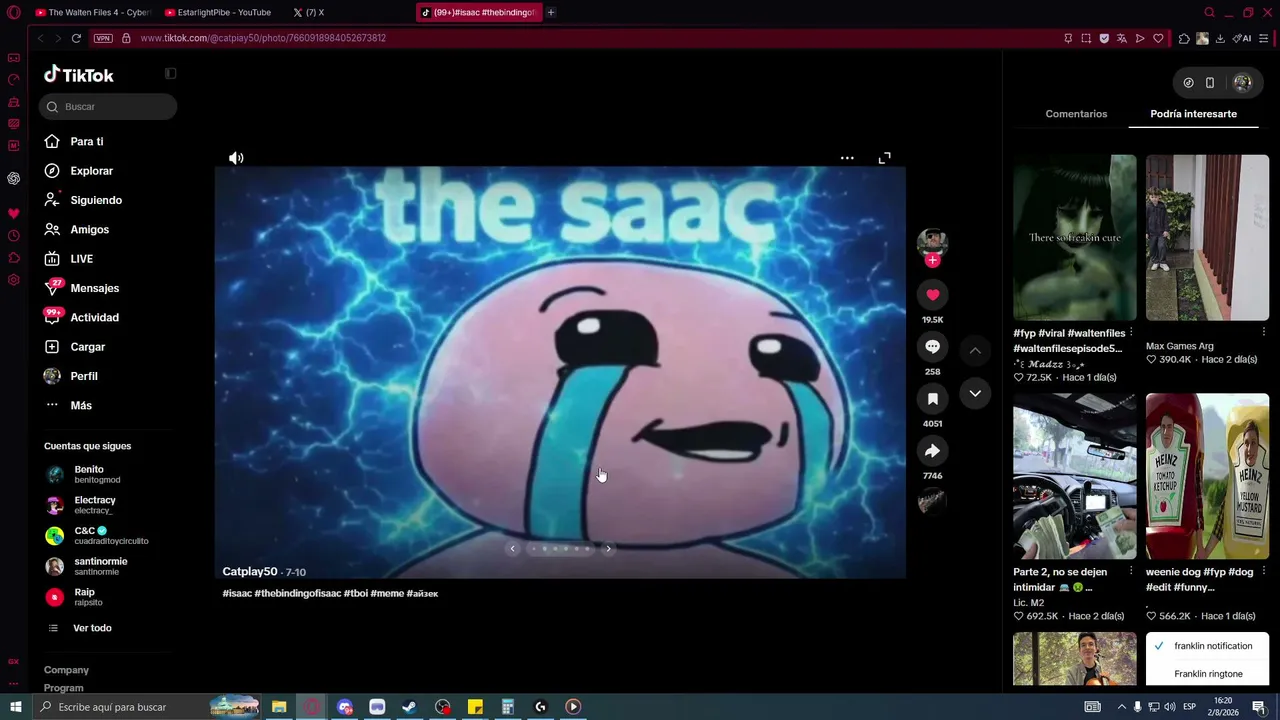Open TikTok coins icon in top pill
The width and height of the screenshot is (1280, 720).
(1188, 83)
